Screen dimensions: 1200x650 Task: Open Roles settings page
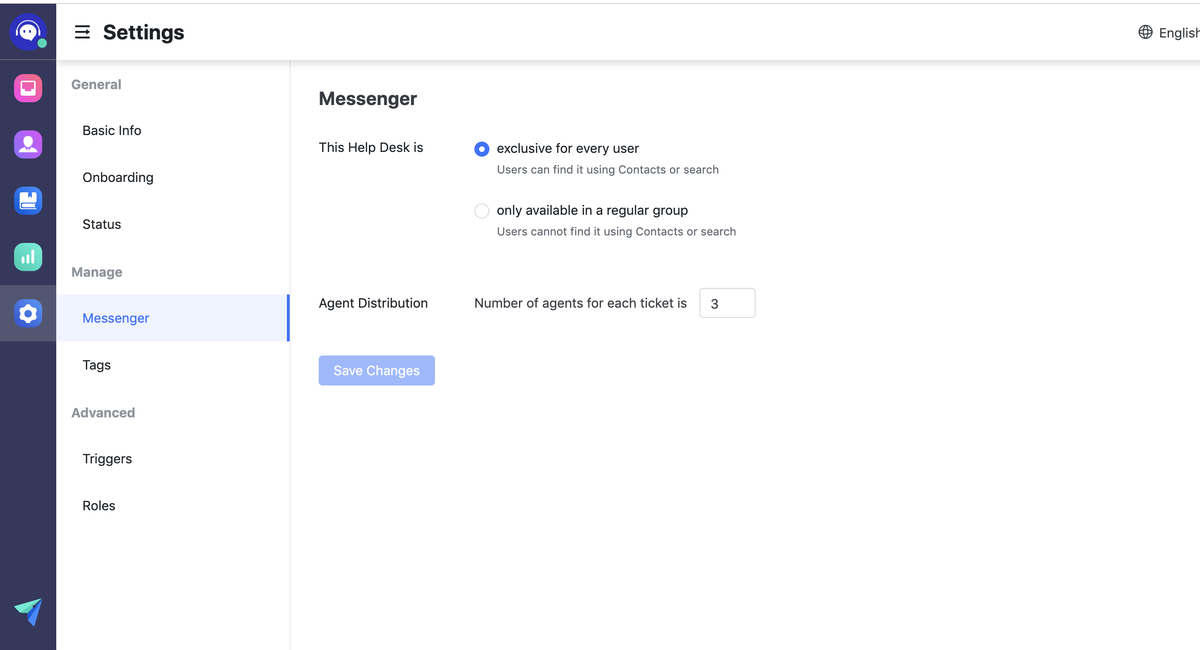99,506
